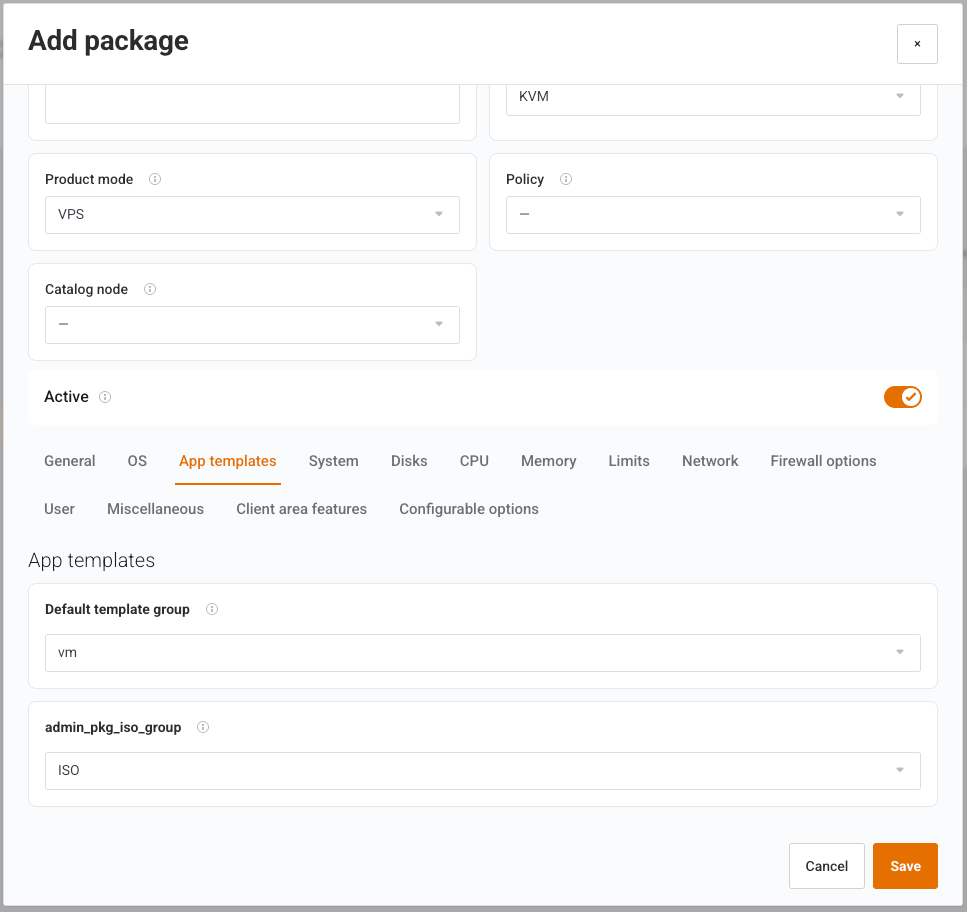
Task: Open the Product mode dropdown showing VPS
Action: tap(252, 215)
